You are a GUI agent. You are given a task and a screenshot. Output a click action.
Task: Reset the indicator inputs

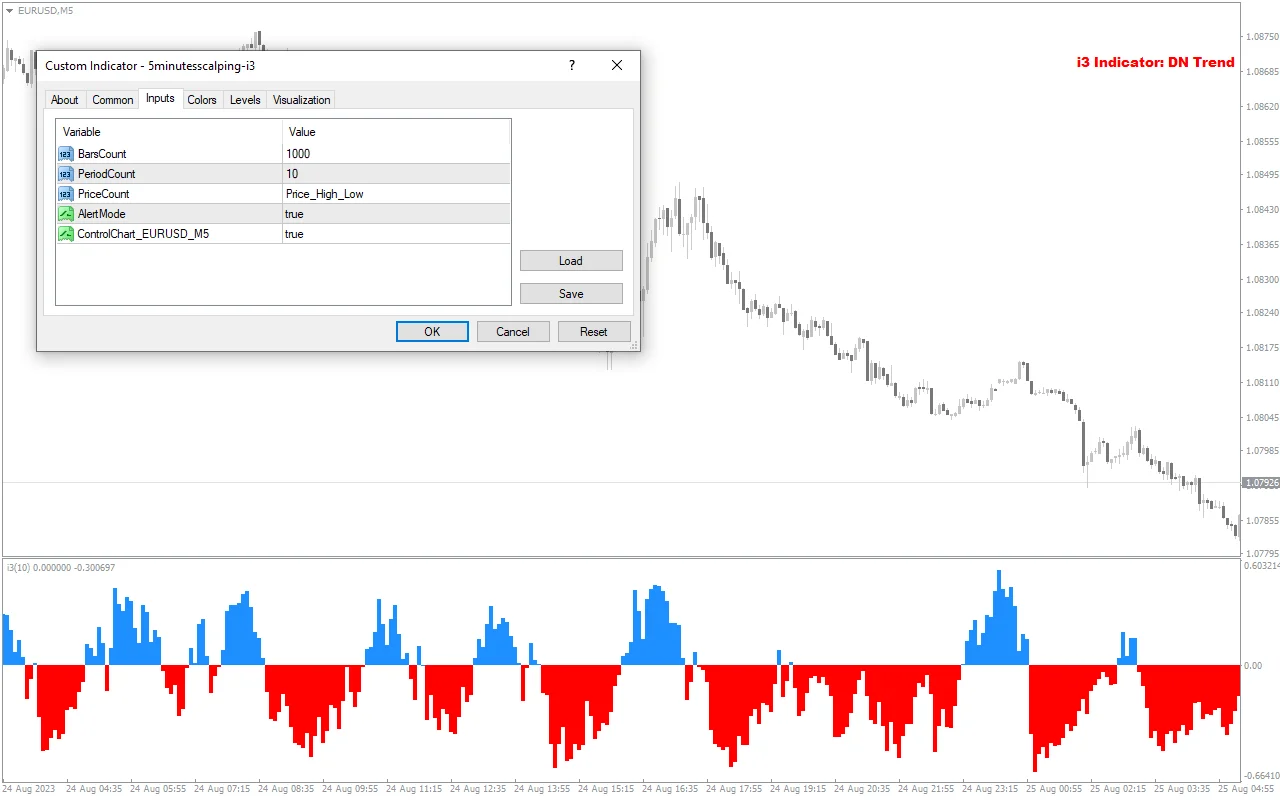point(594,331)
